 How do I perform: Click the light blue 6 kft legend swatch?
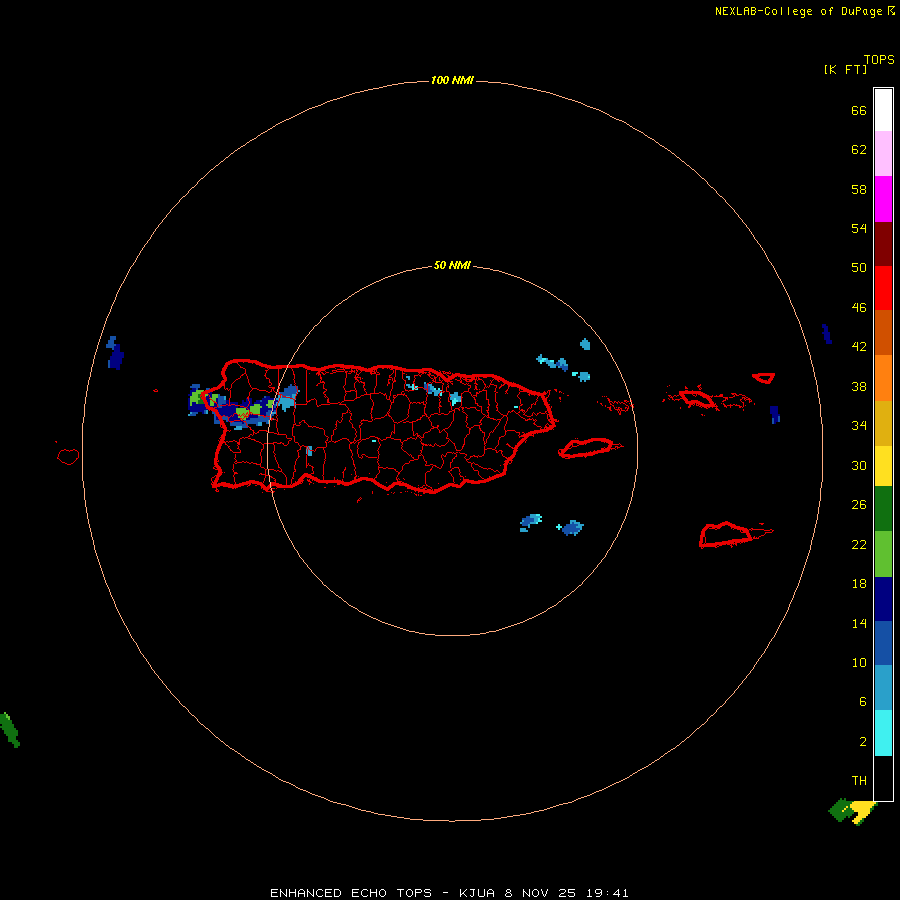point(883,688)
